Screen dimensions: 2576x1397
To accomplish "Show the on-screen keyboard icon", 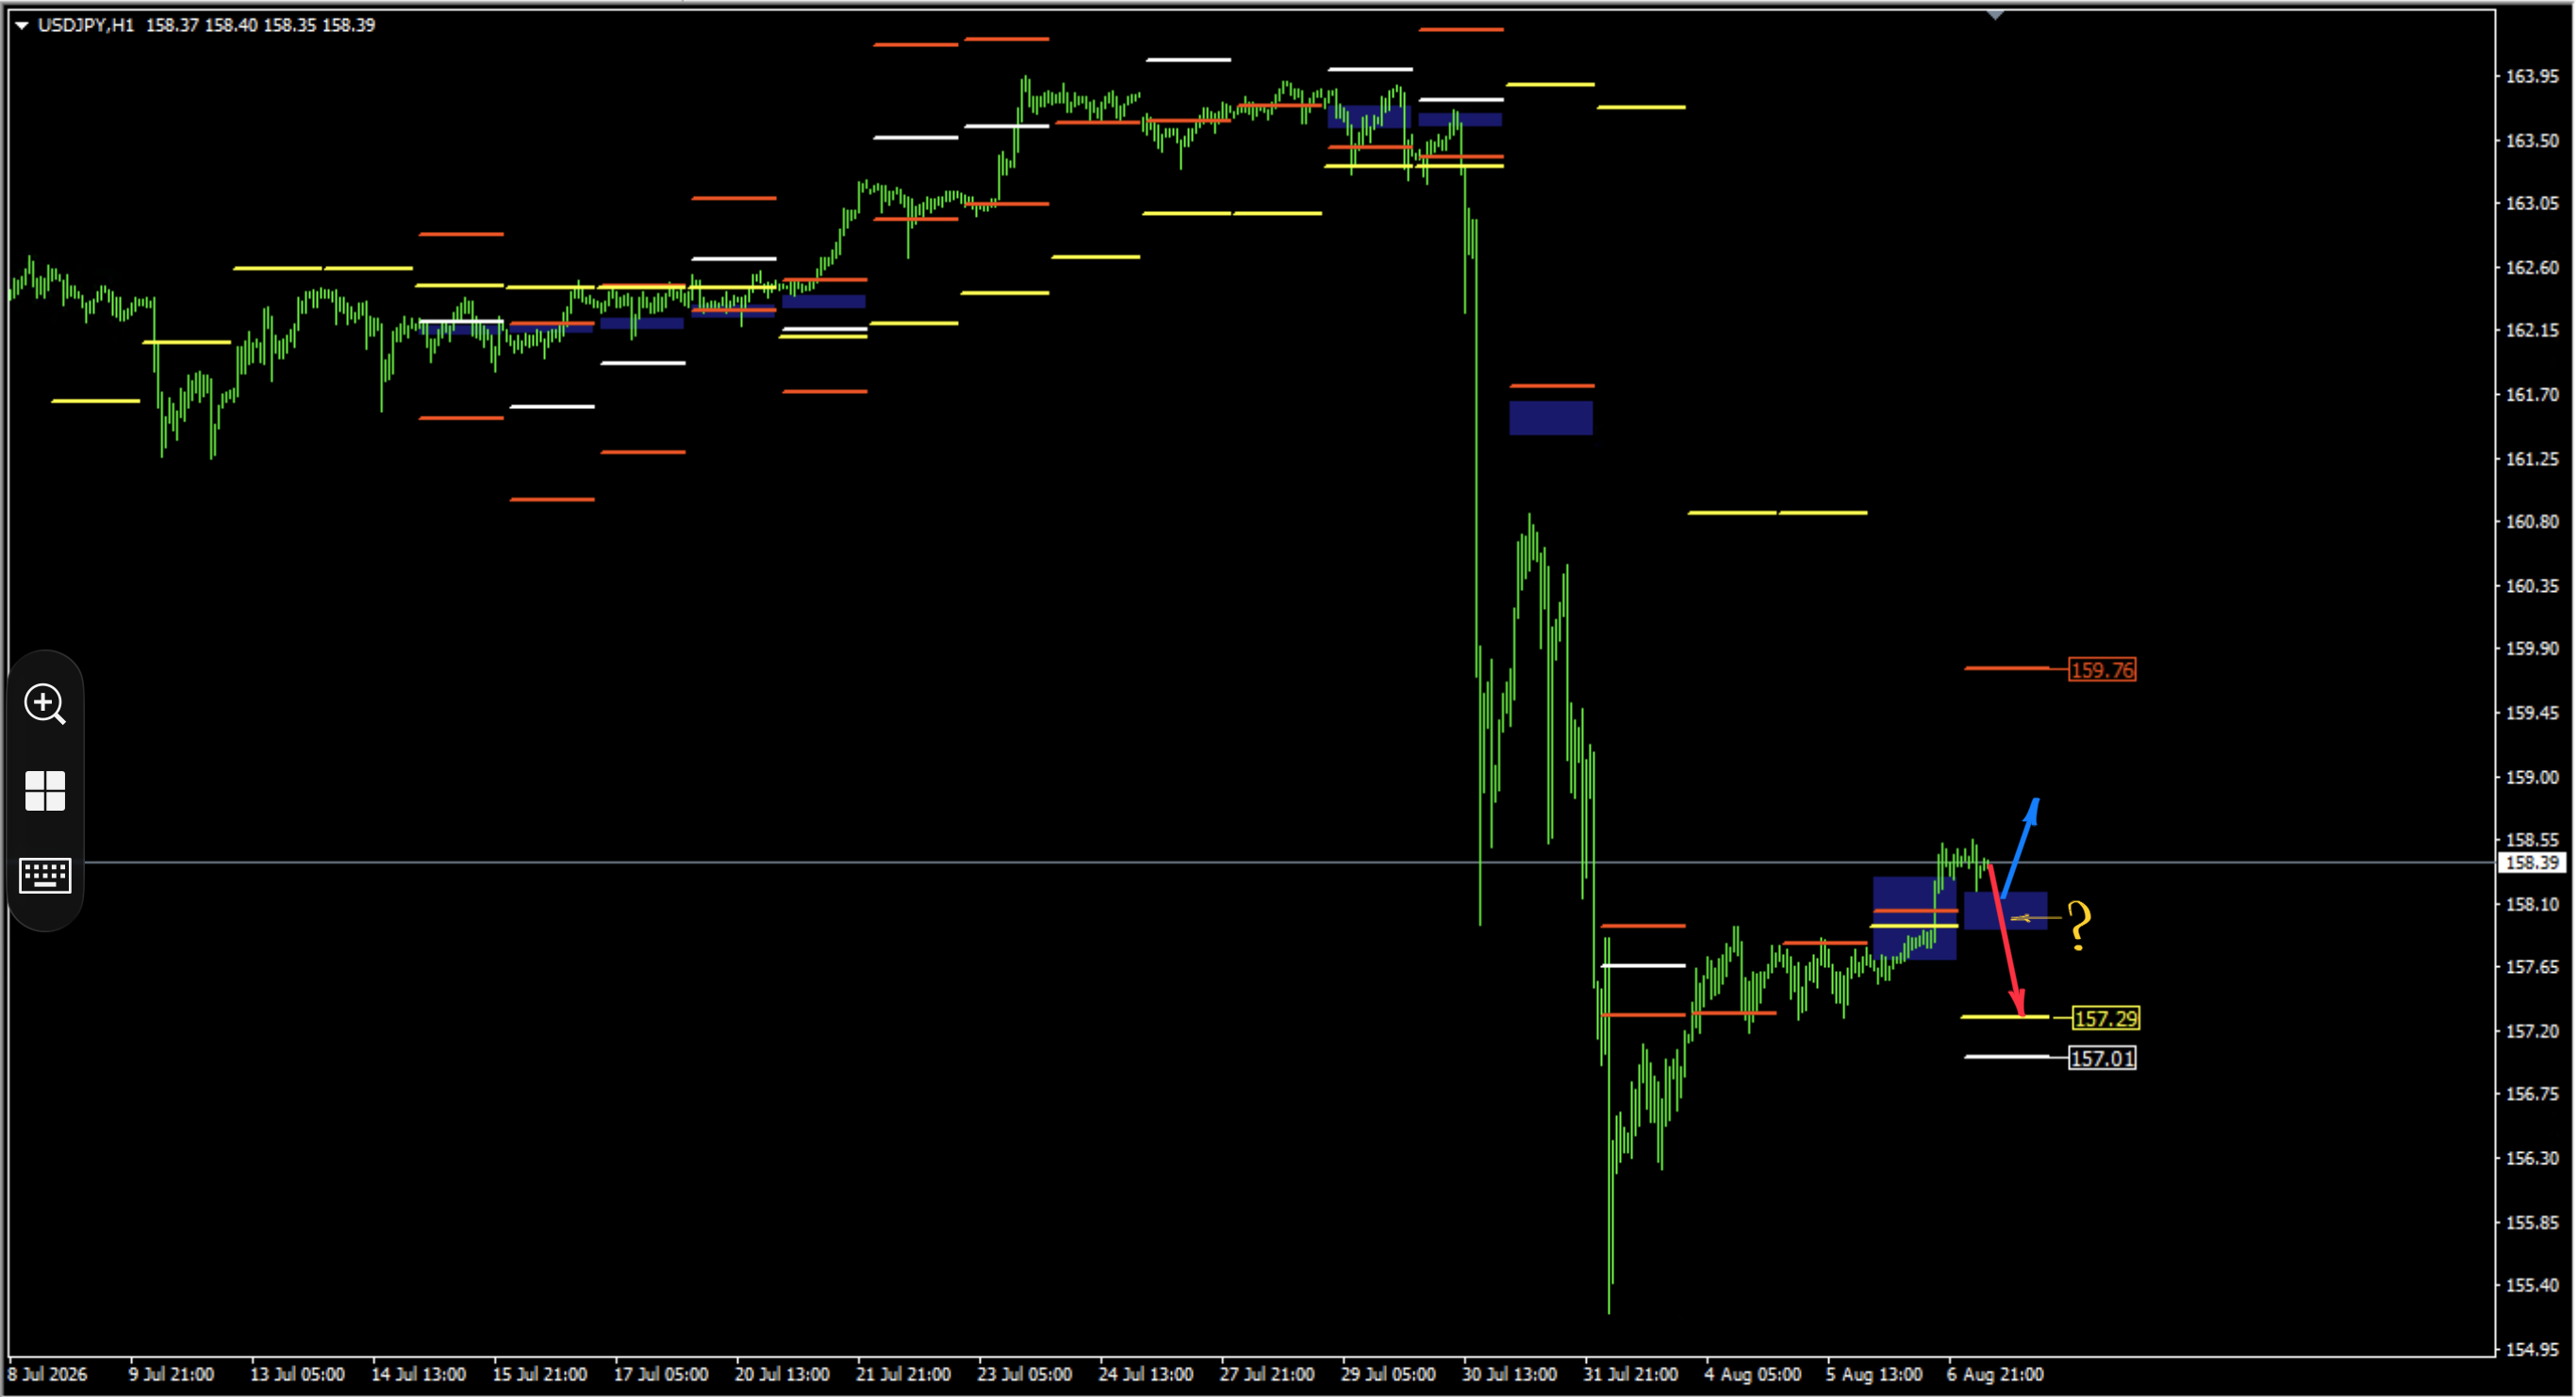I will tap(45, 875).
